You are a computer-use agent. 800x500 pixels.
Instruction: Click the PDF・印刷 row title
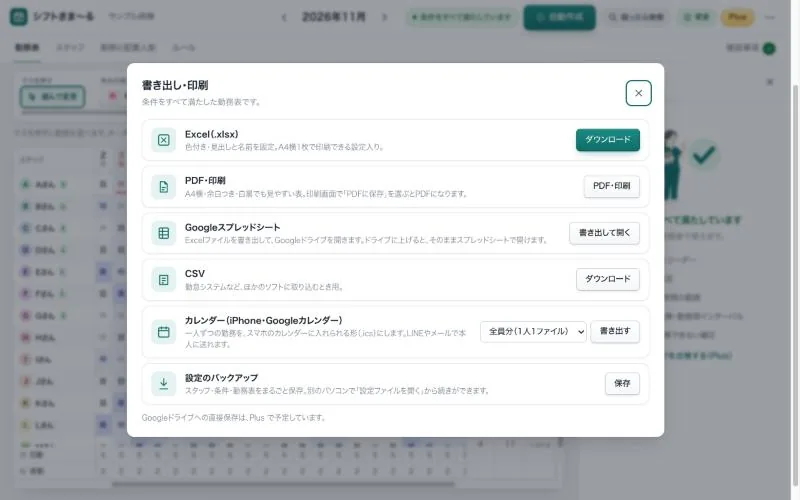click(205, 181)
